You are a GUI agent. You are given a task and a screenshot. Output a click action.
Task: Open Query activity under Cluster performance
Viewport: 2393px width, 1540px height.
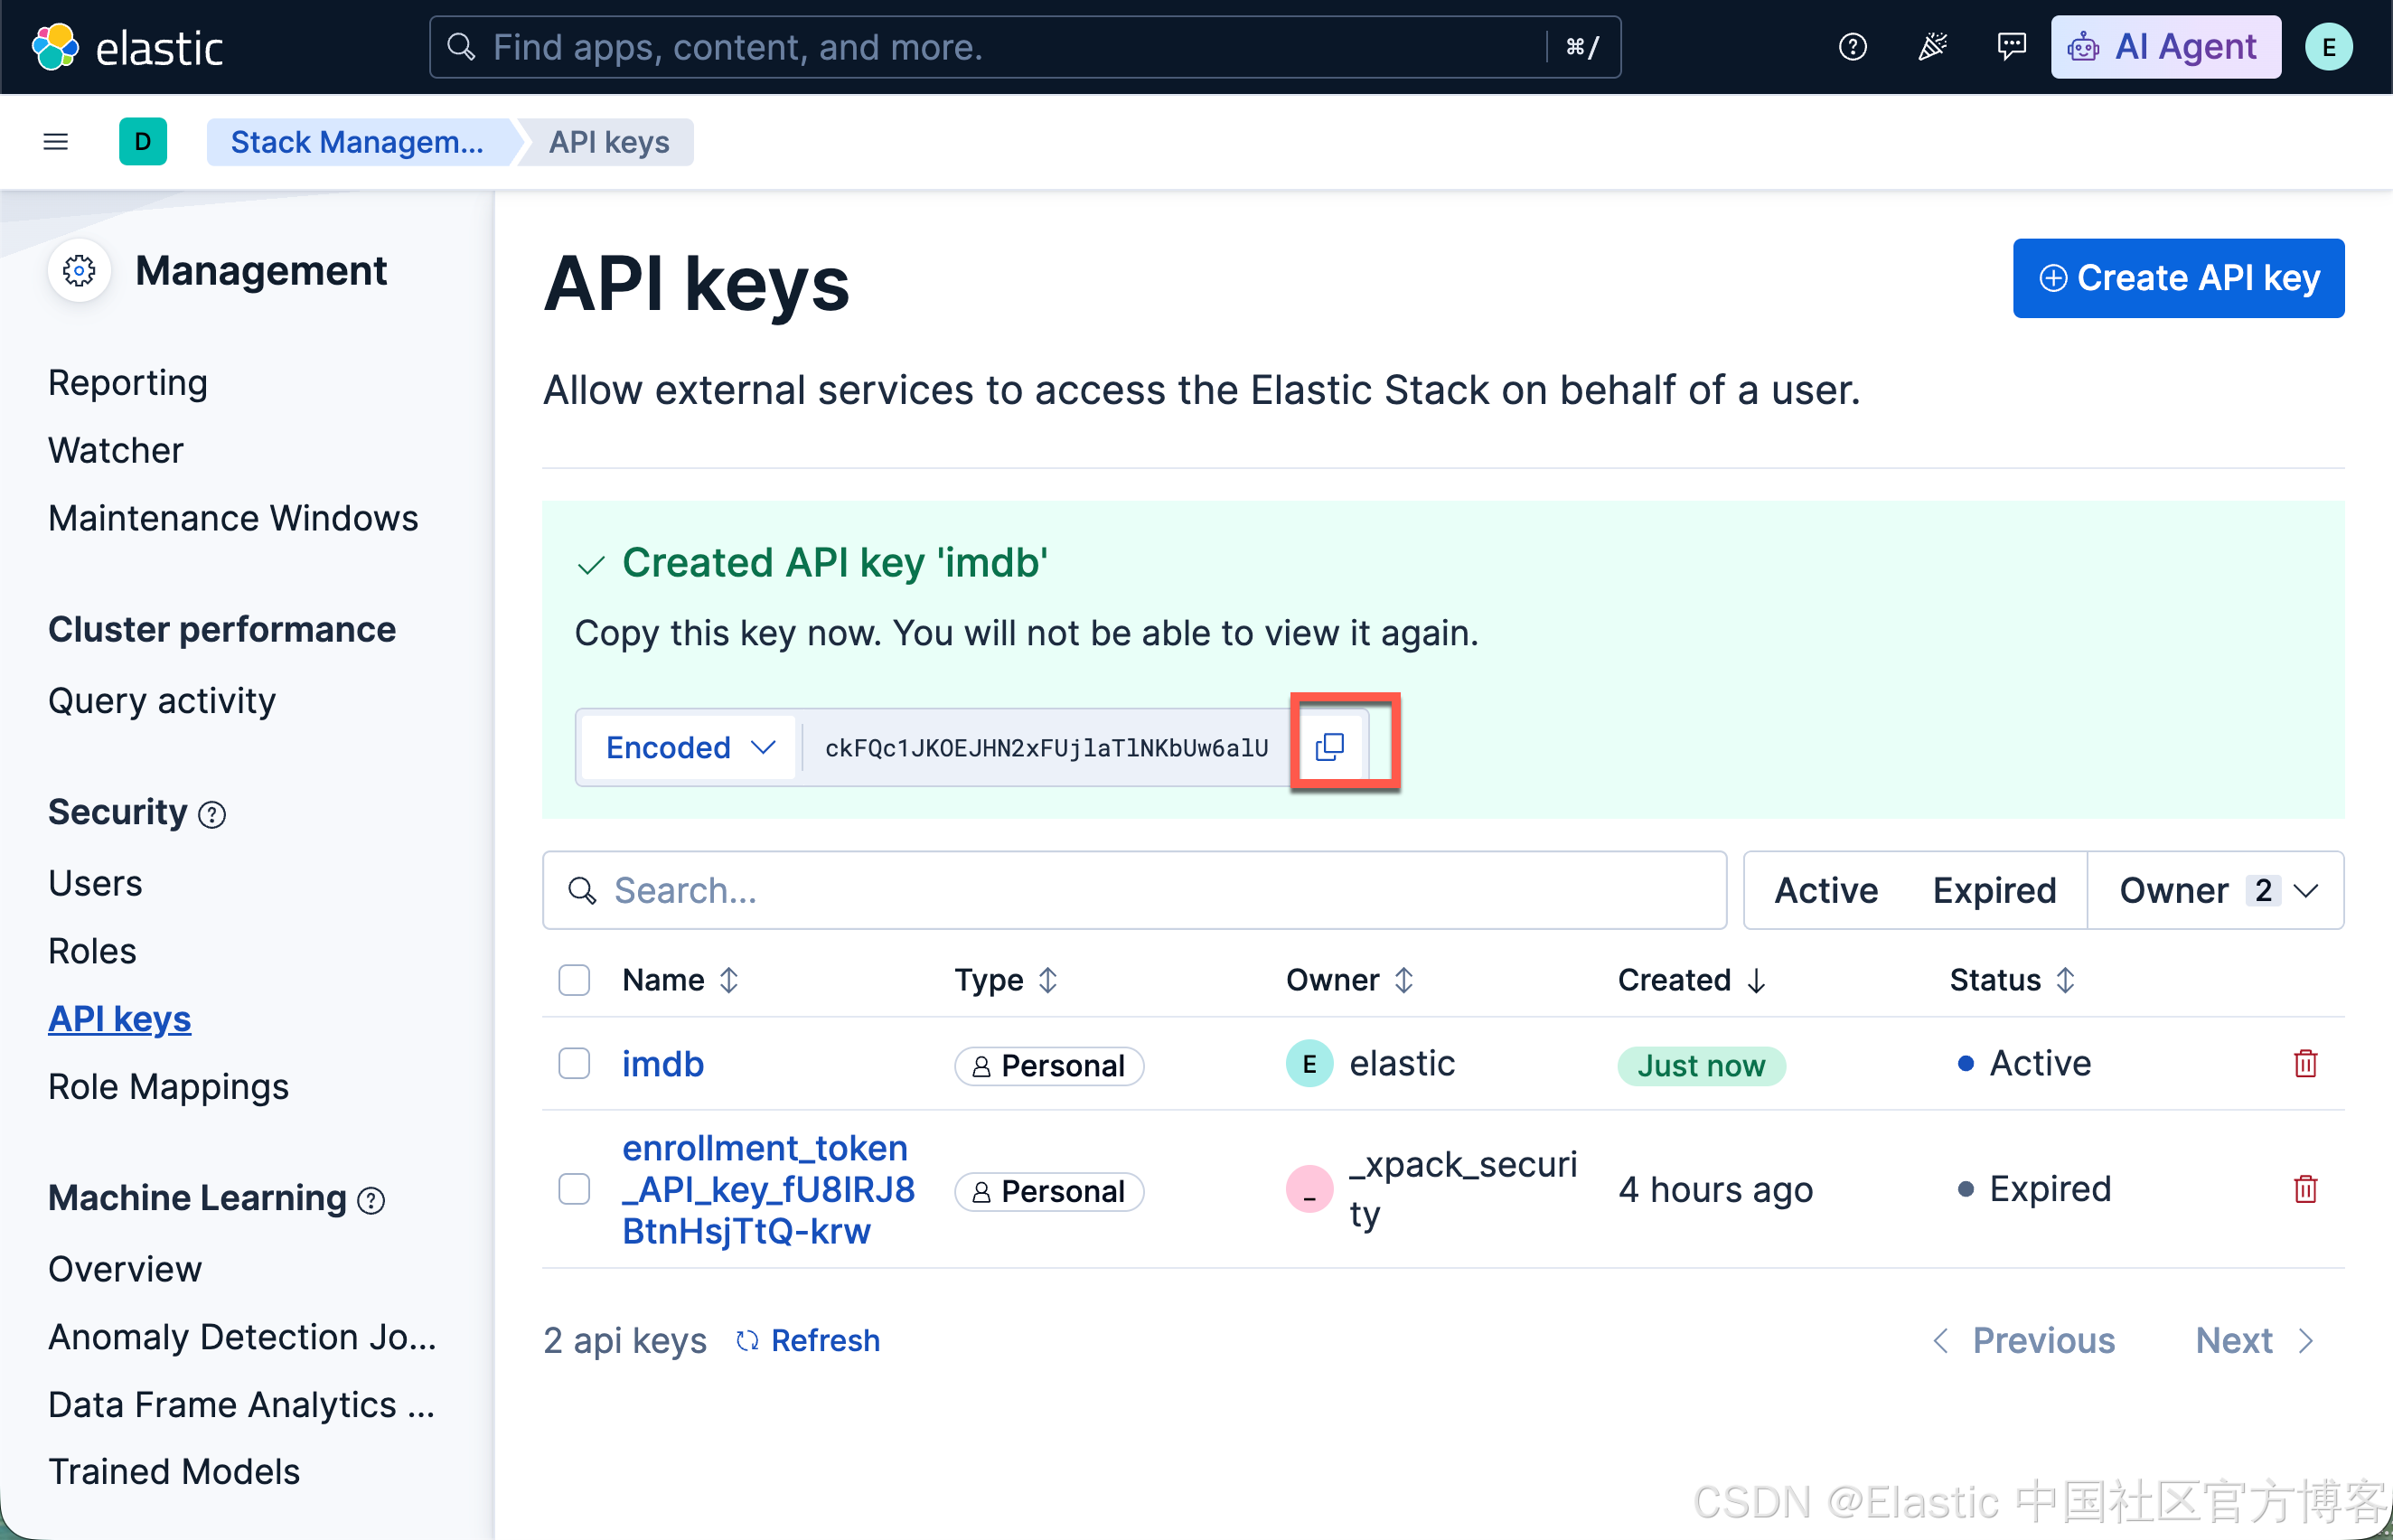click(162, 701)
